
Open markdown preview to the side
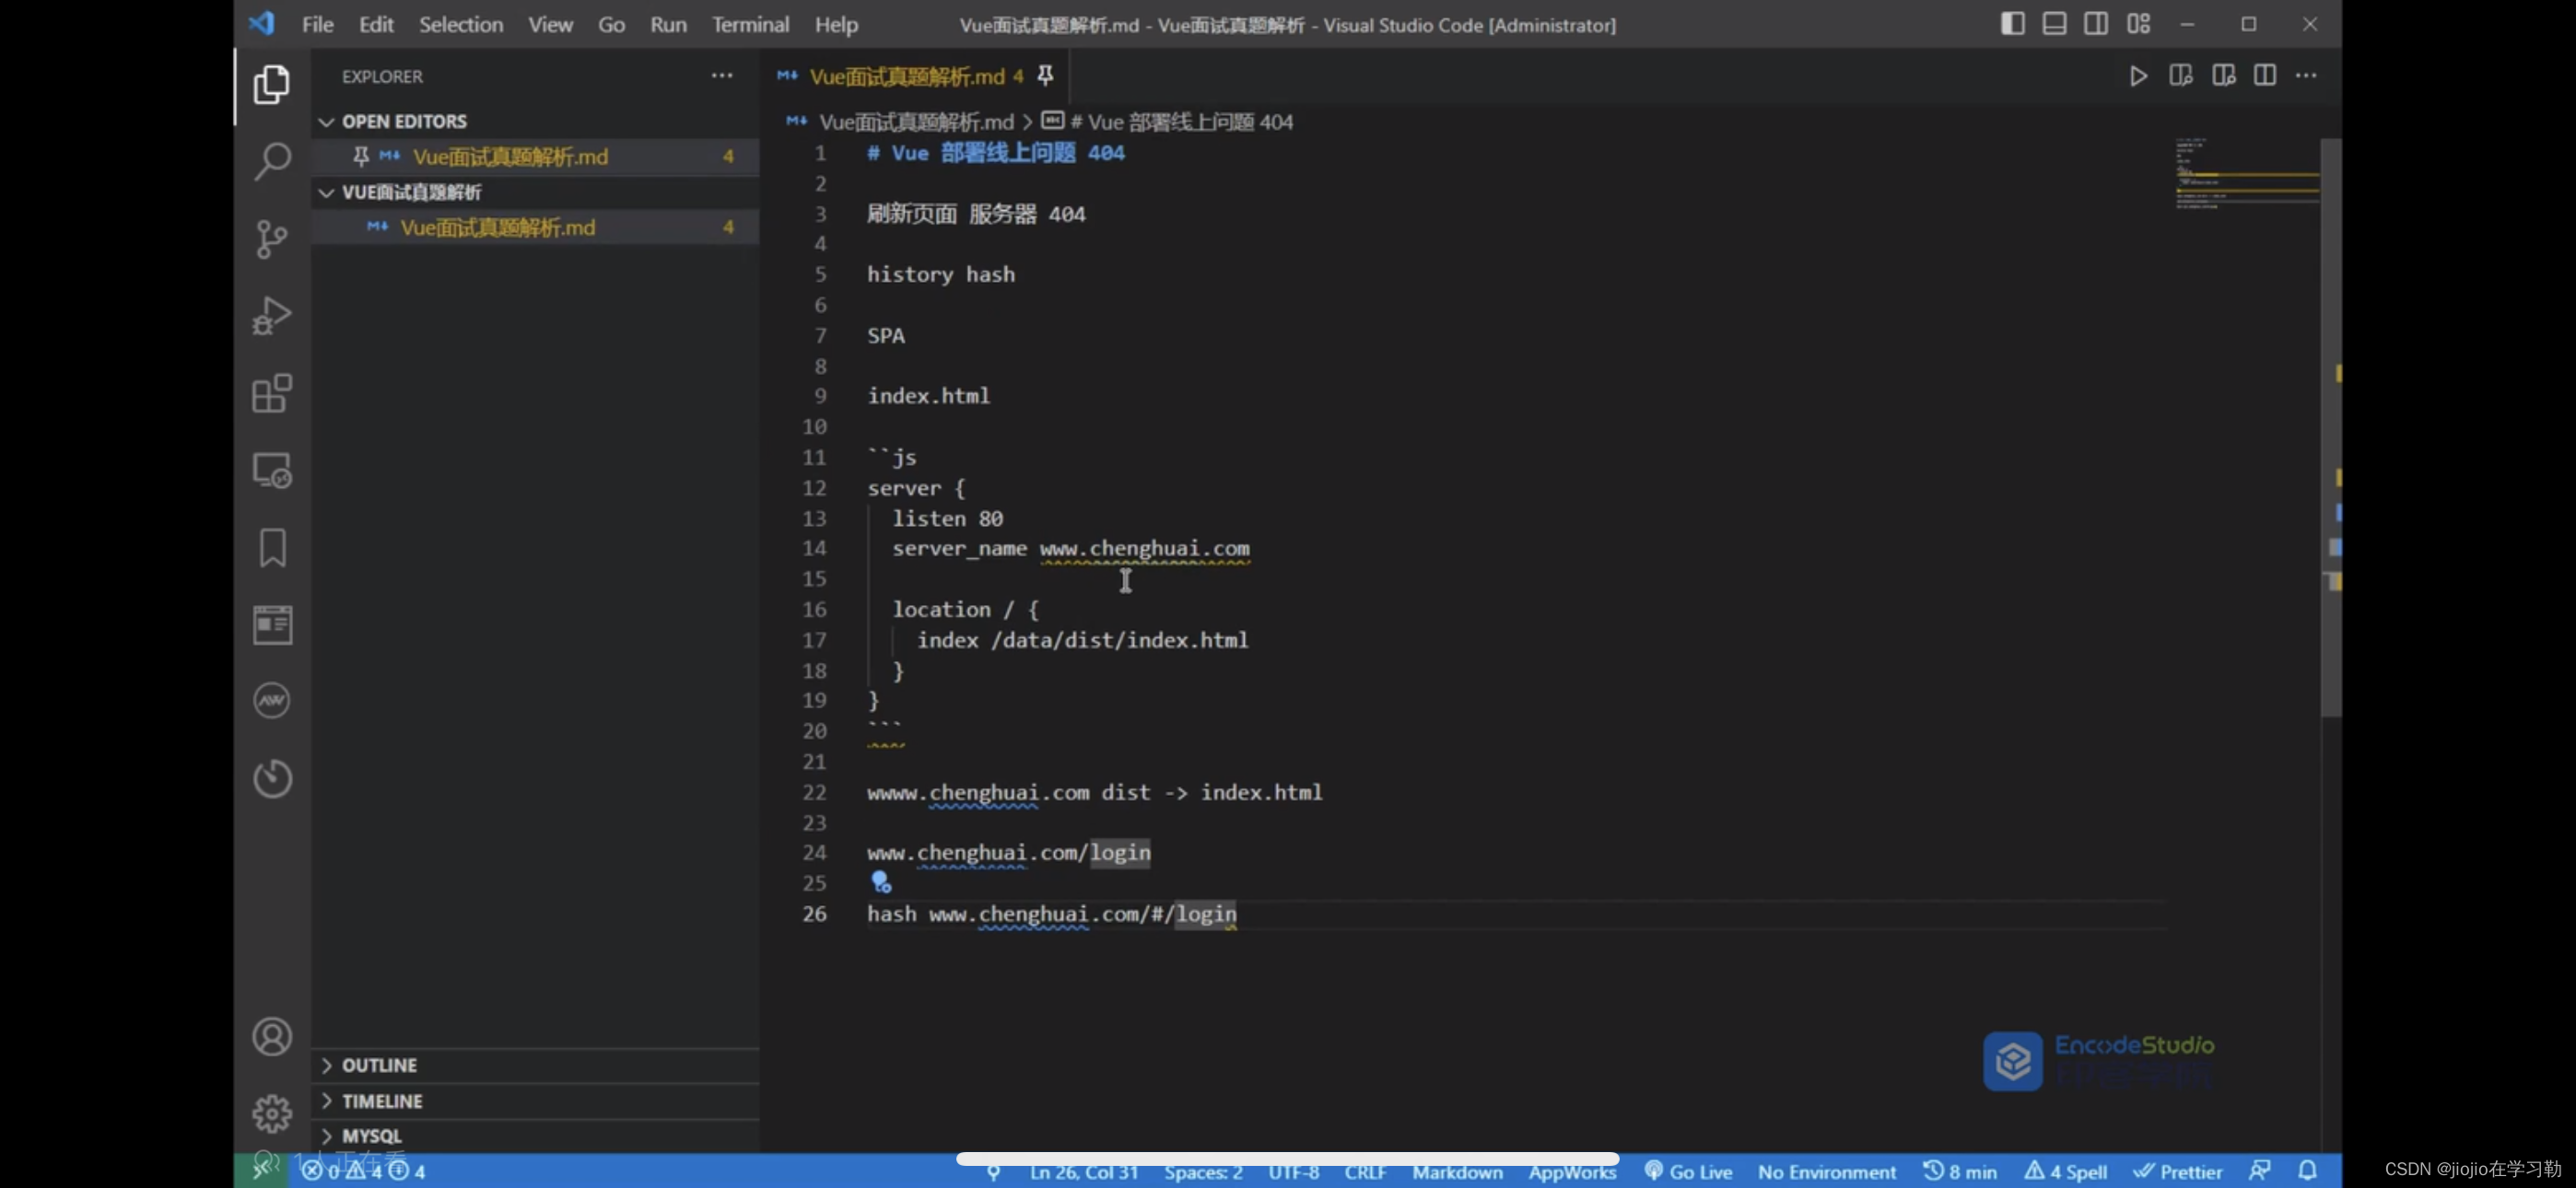point(2180,76)
